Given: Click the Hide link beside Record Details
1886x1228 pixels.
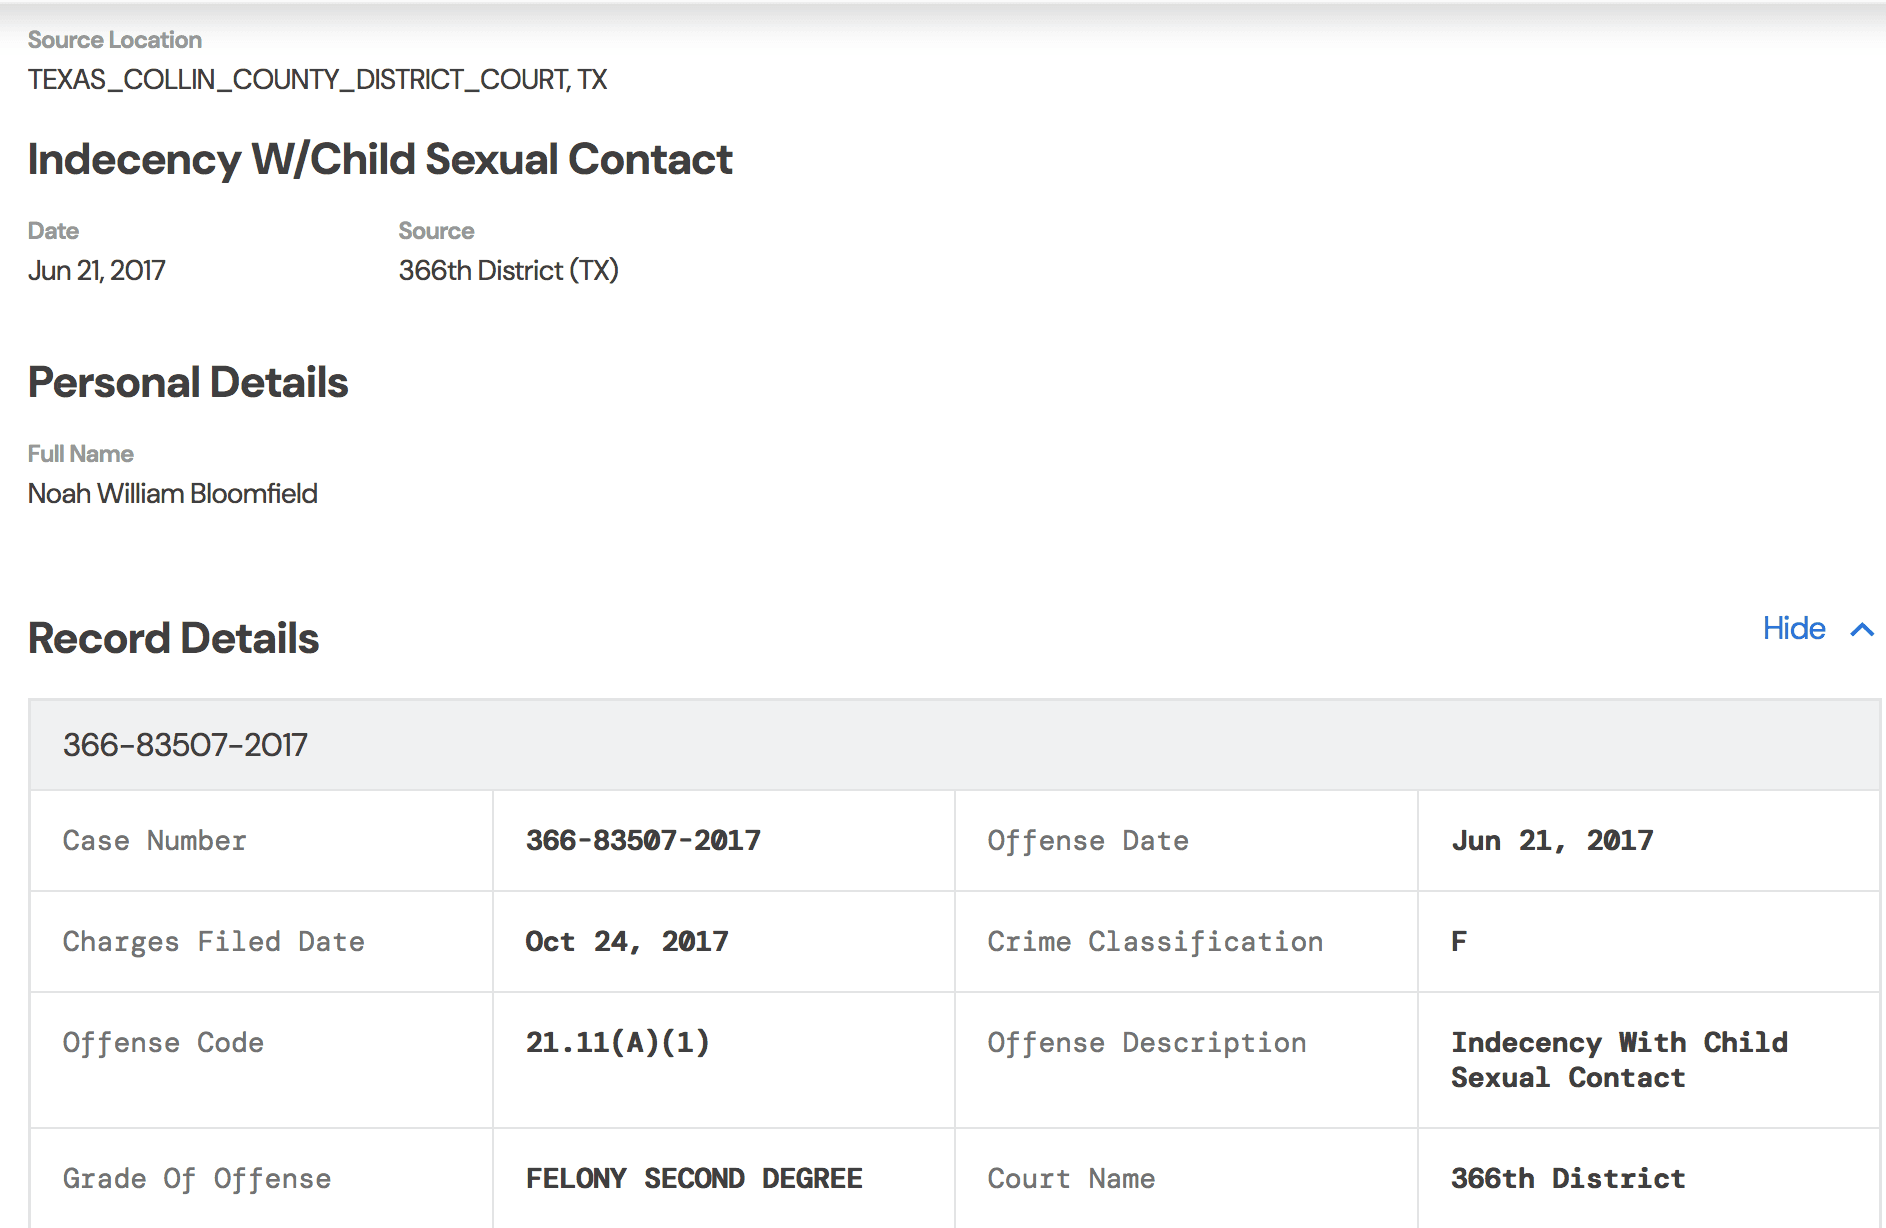Looking at the screenshot, I should pyautogui.click(x=1793, y=629).
